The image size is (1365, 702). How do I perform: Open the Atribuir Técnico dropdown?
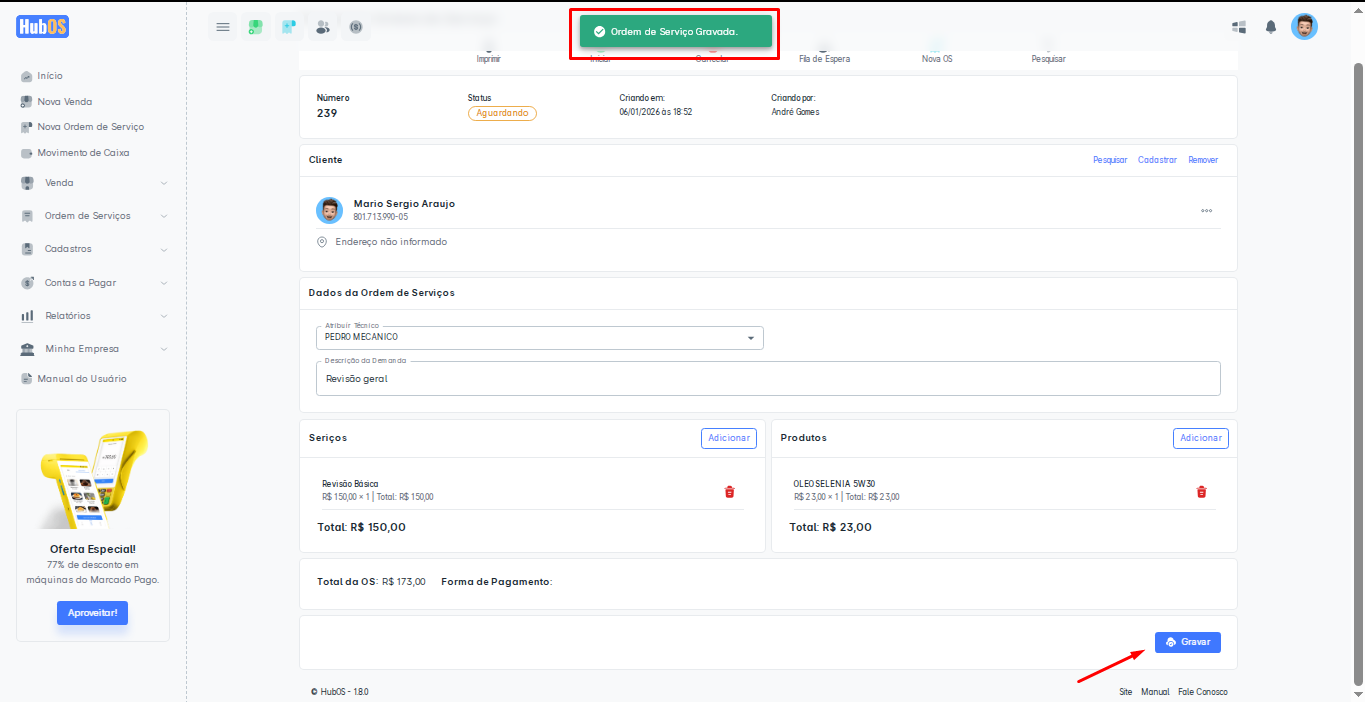[x=539, y=338]
